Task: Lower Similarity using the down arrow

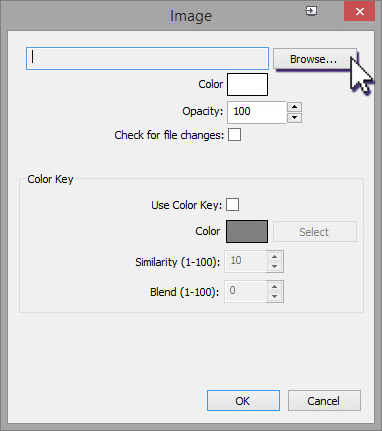Action: tap(275, 266)
